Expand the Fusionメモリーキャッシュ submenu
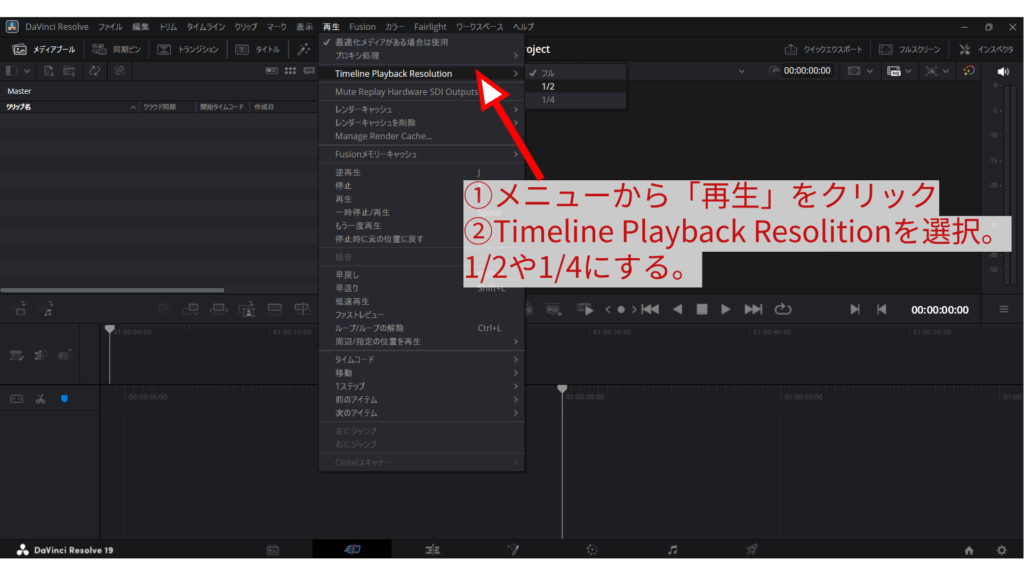Viewport: 1024px width, 576px height. click(x=422, y=154)
